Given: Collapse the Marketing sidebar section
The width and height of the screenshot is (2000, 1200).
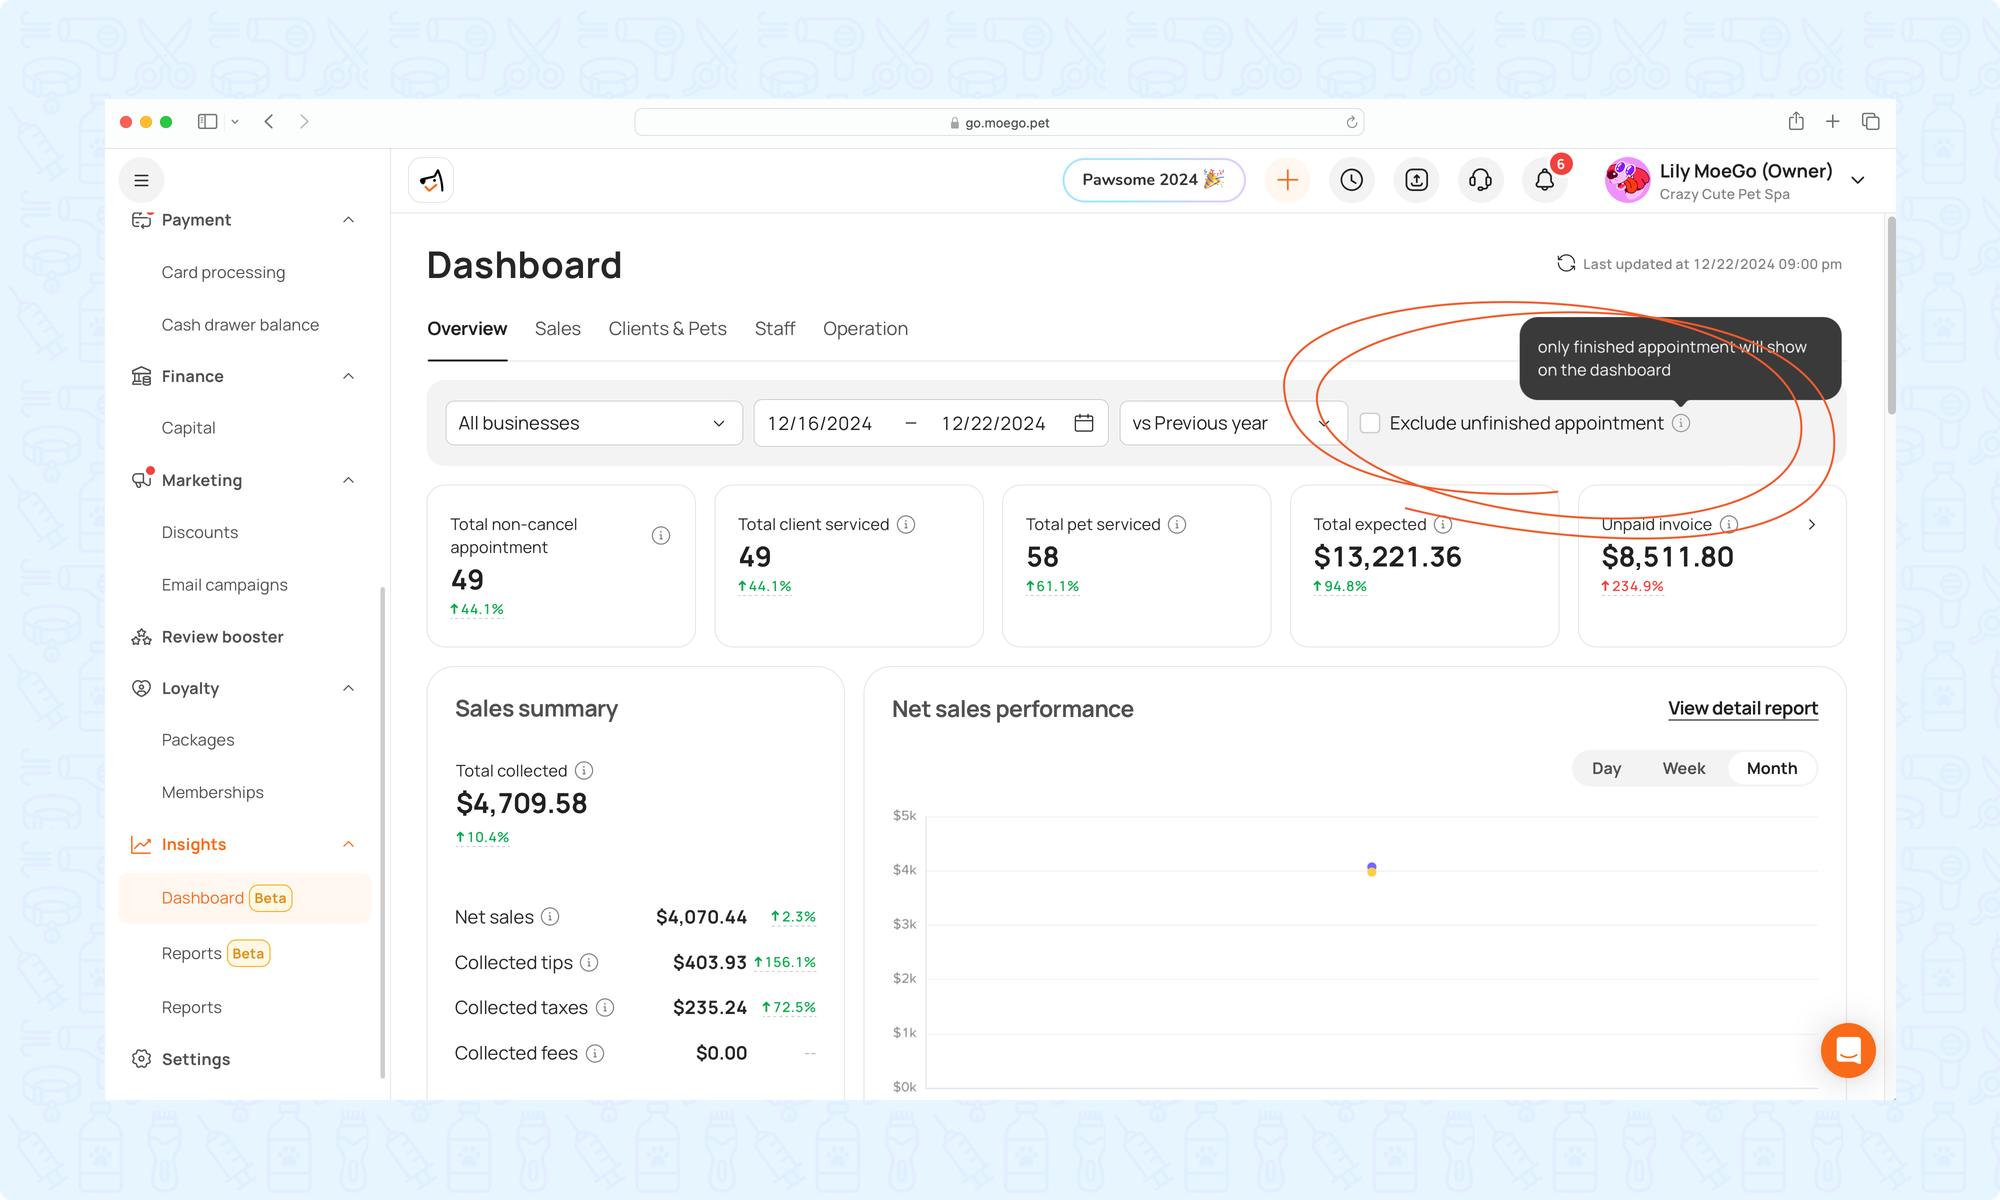Looking at the screenshot, I should 348,480.
